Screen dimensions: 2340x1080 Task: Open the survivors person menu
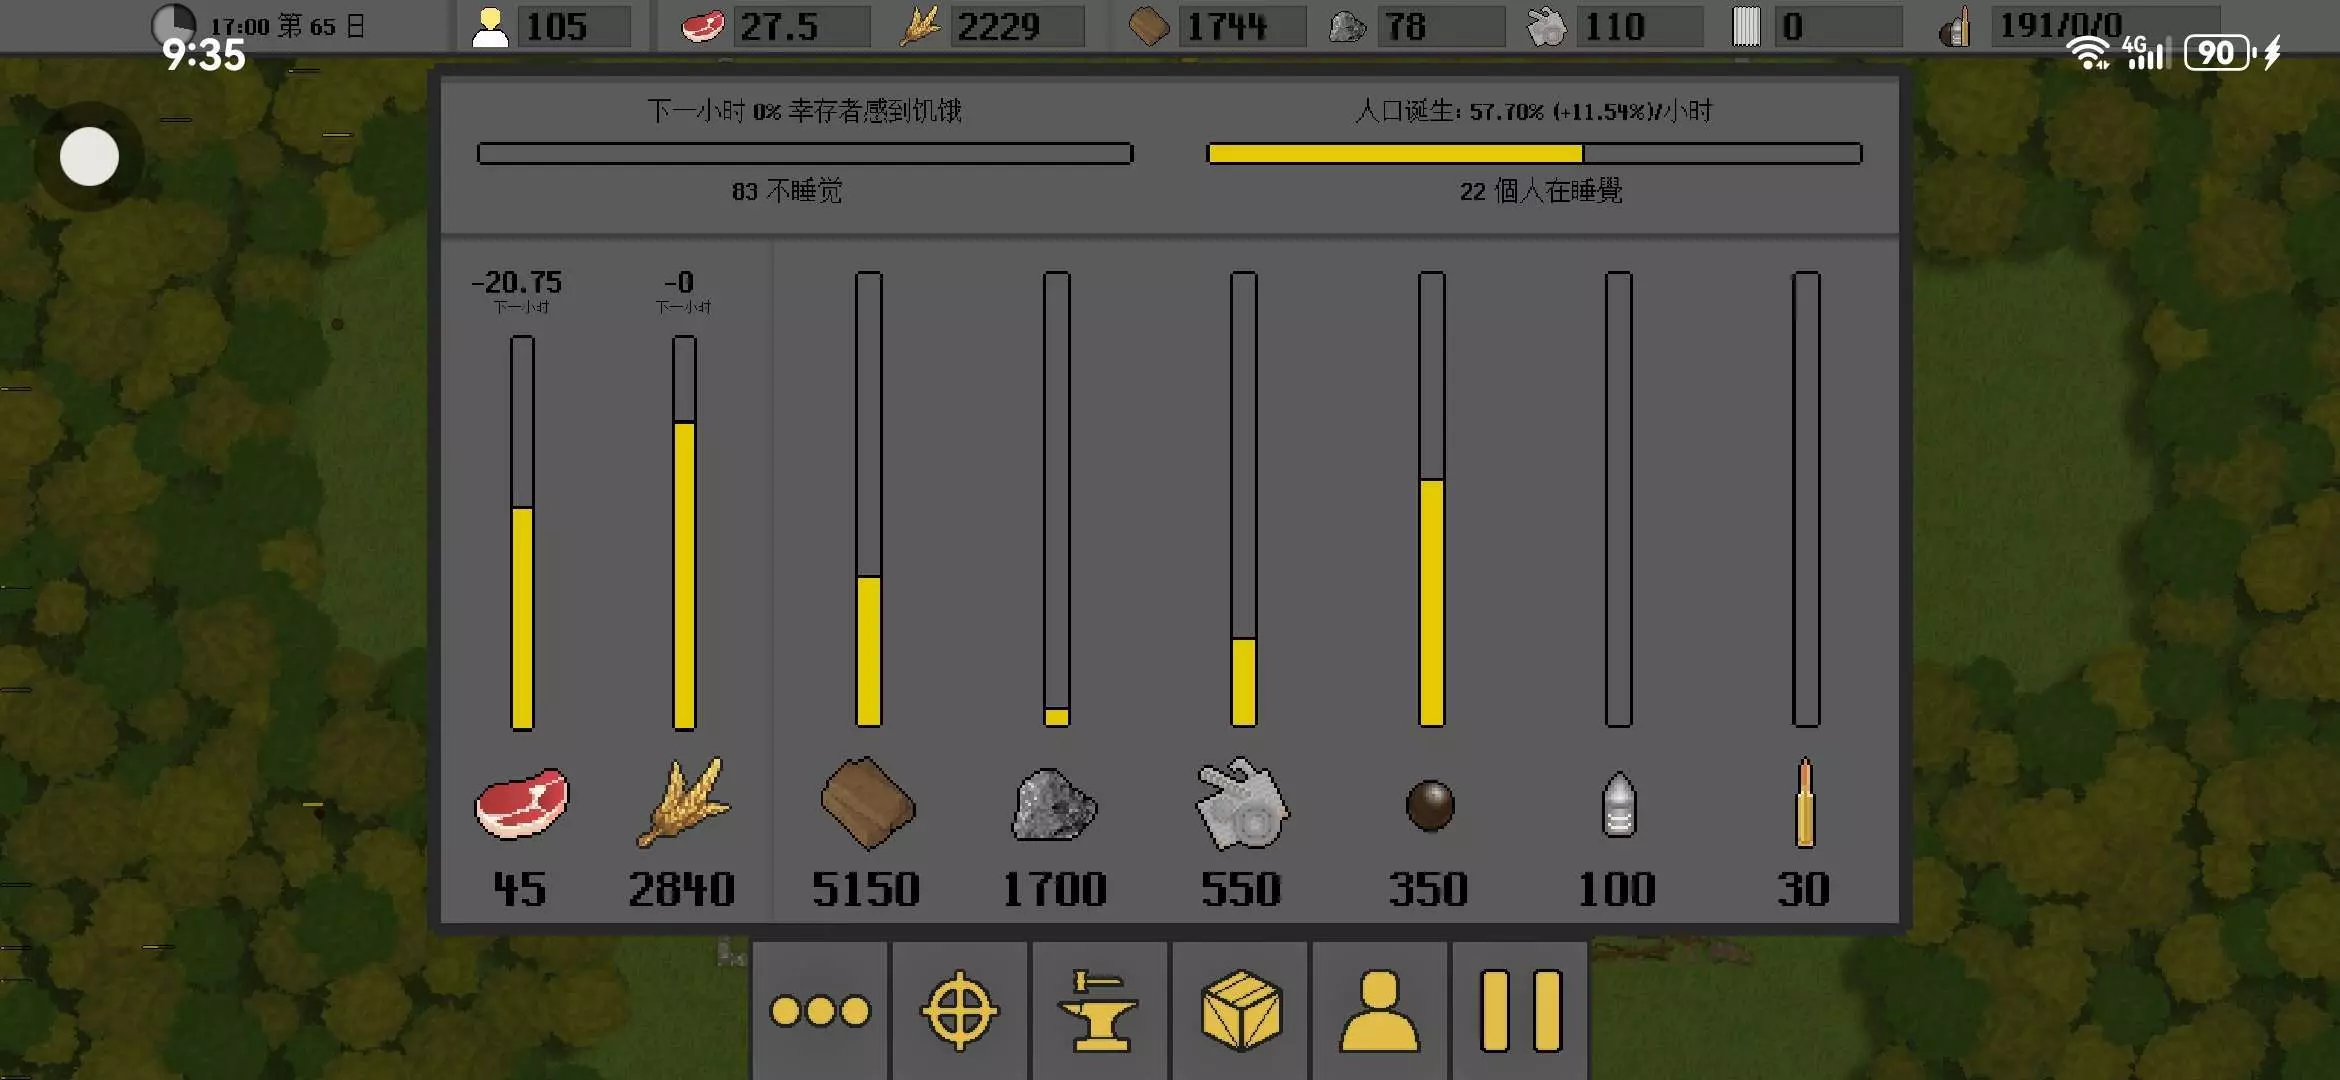[x=1379, y=1011]
